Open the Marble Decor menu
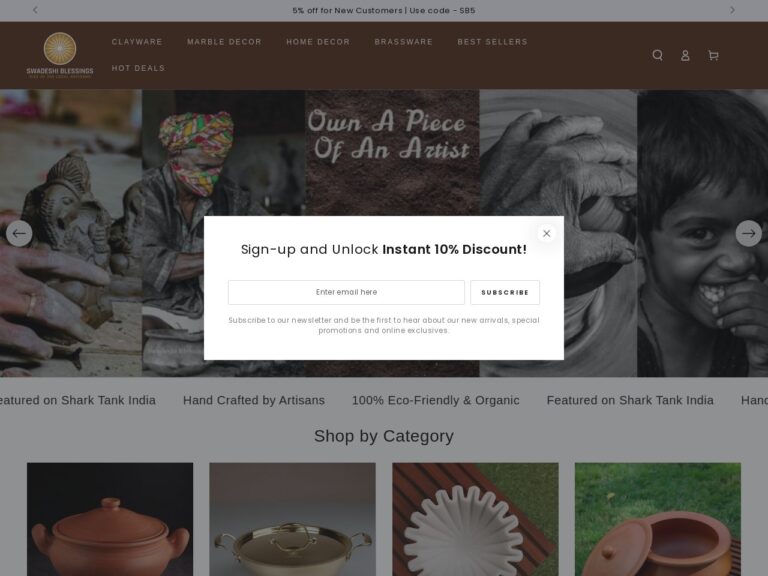The width and height of the screenshot is (768, 576). coord(224,42)
